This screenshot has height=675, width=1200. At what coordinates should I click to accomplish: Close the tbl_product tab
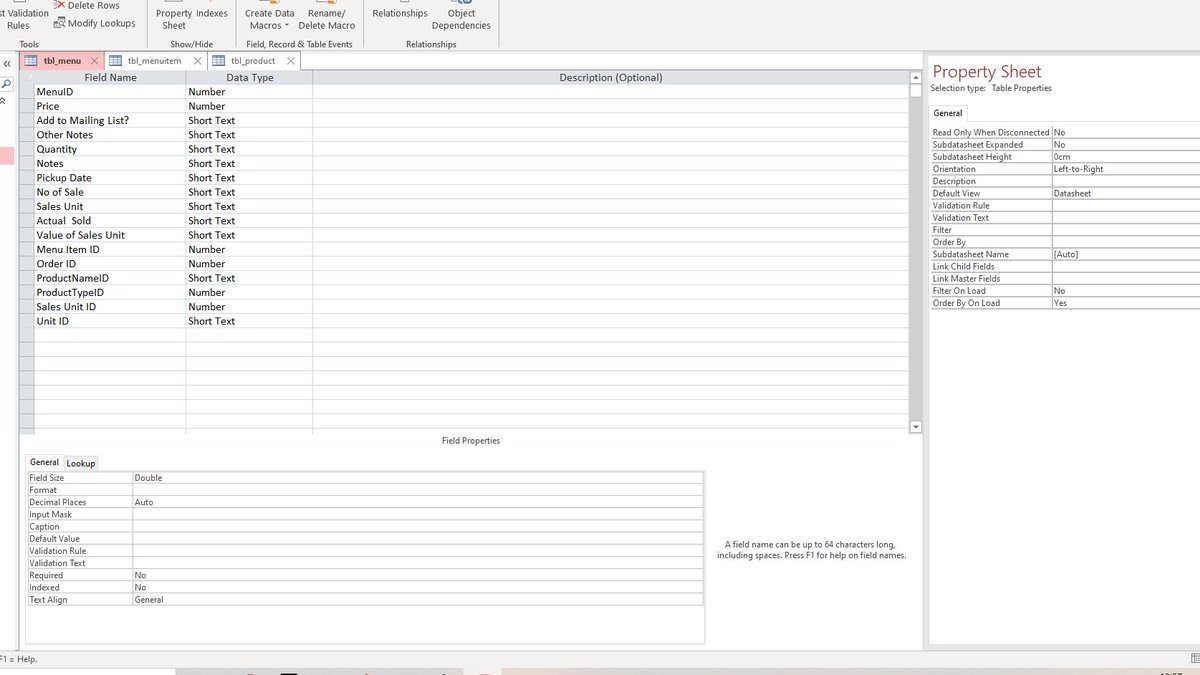[x=291, y=61]
